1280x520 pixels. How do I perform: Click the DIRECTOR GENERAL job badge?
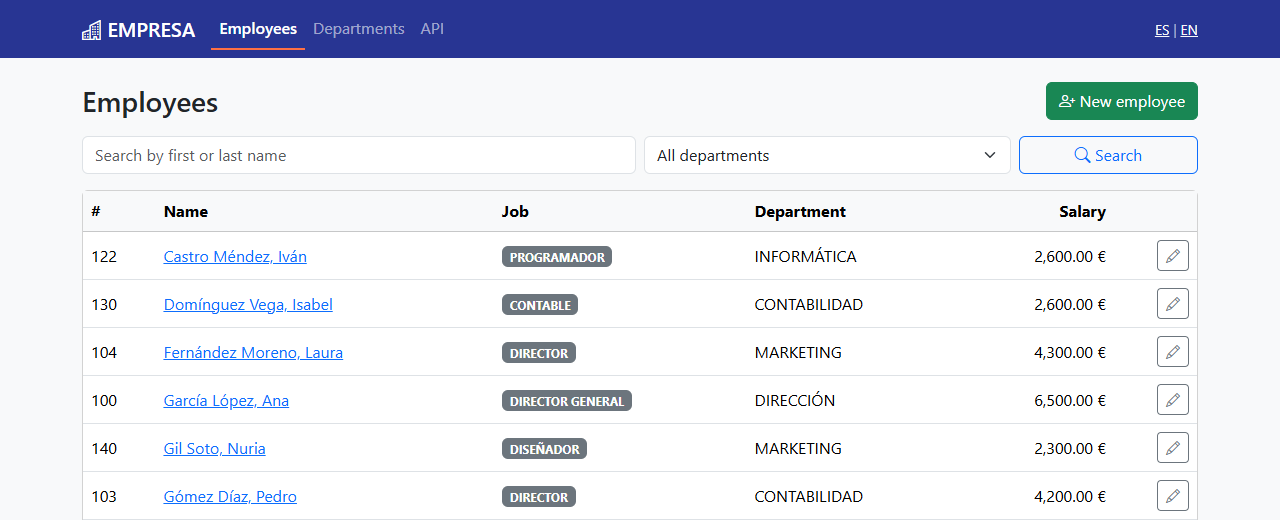(x=567, y=401)
